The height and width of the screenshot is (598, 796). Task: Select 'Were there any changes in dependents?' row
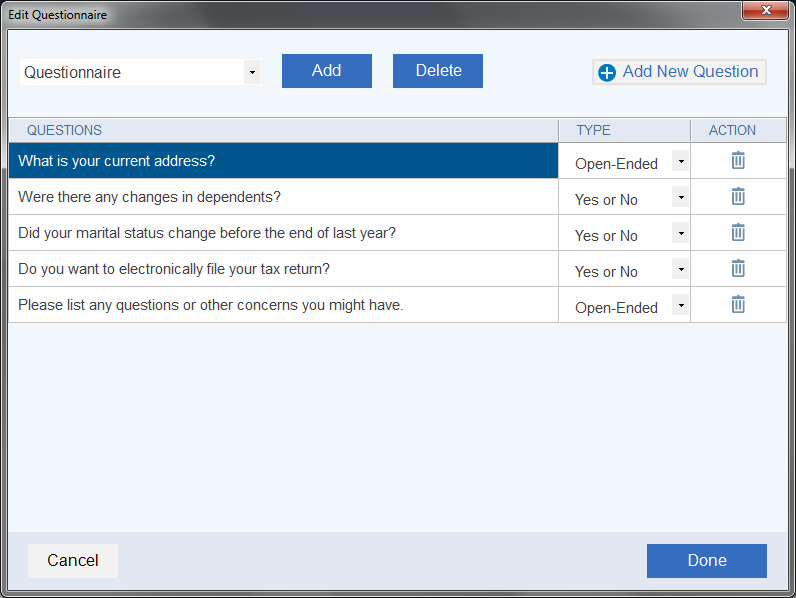click(283, 196)
